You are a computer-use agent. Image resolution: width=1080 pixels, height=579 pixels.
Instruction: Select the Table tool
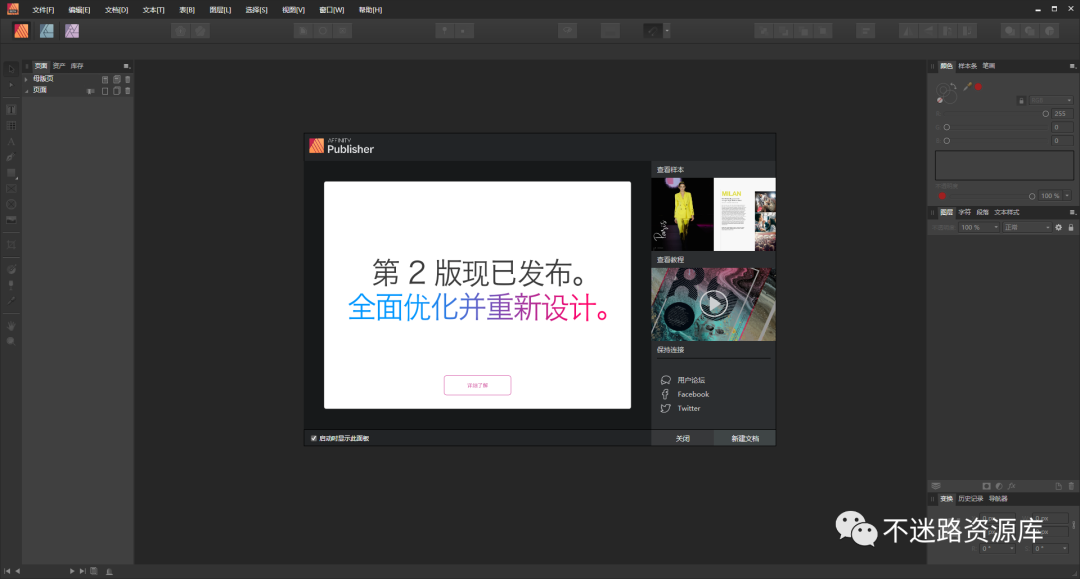click(11, 125)
